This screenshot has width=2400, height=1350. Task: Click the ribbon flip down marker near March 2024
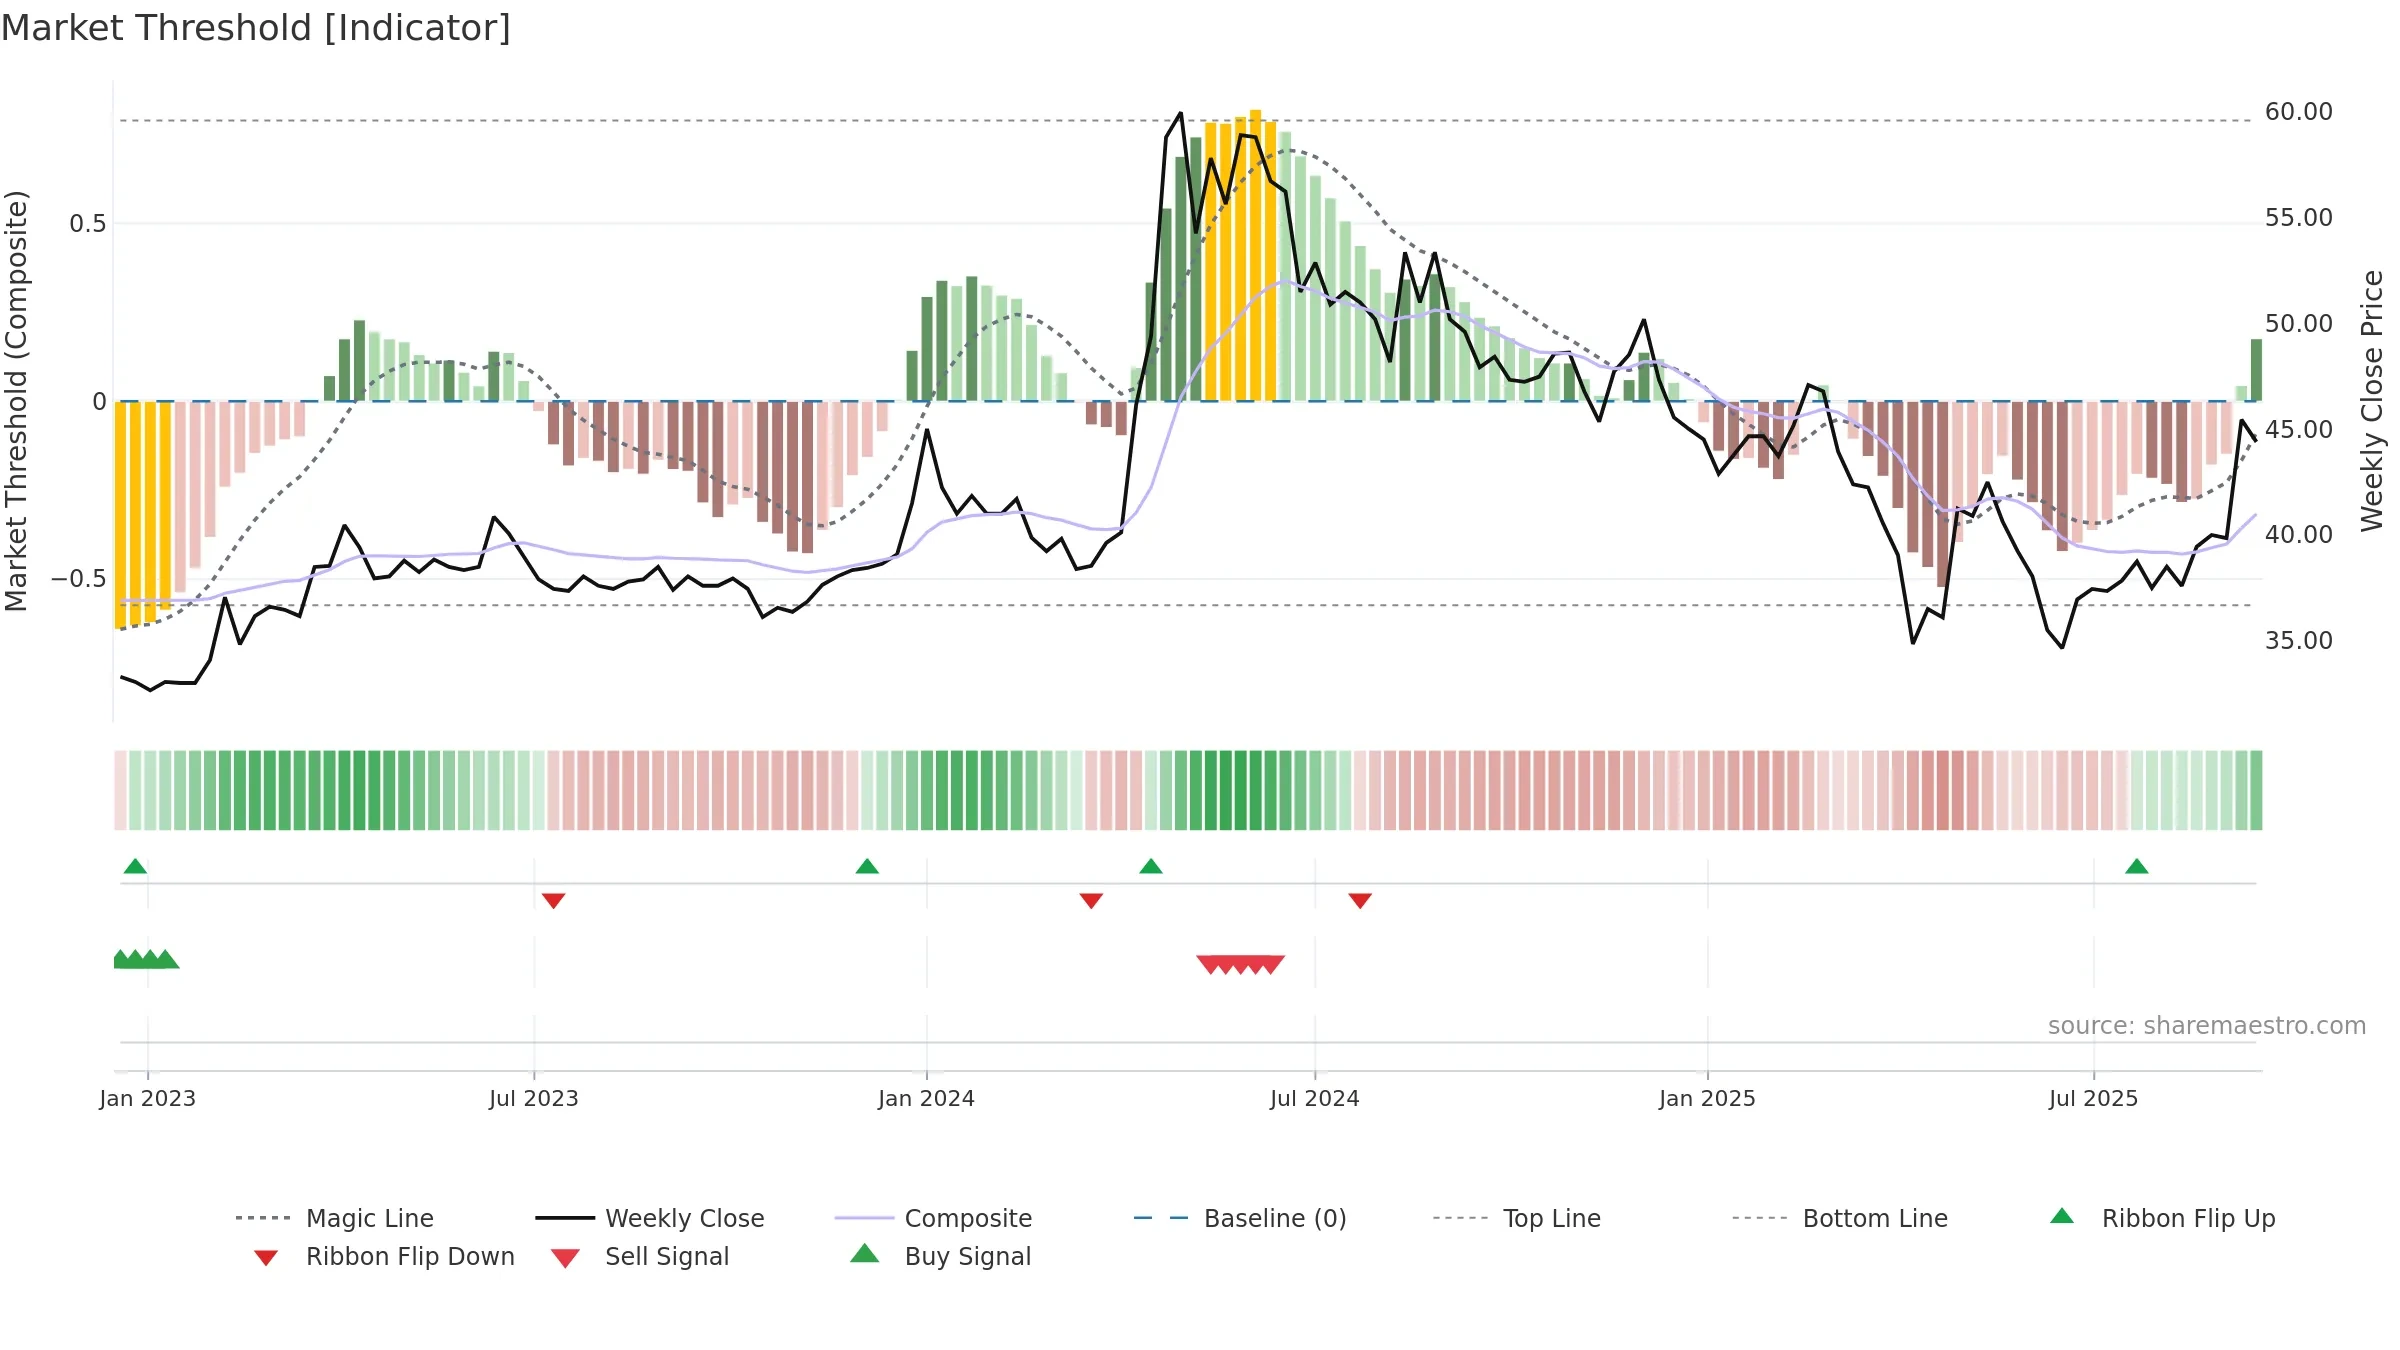[1091, 901]
